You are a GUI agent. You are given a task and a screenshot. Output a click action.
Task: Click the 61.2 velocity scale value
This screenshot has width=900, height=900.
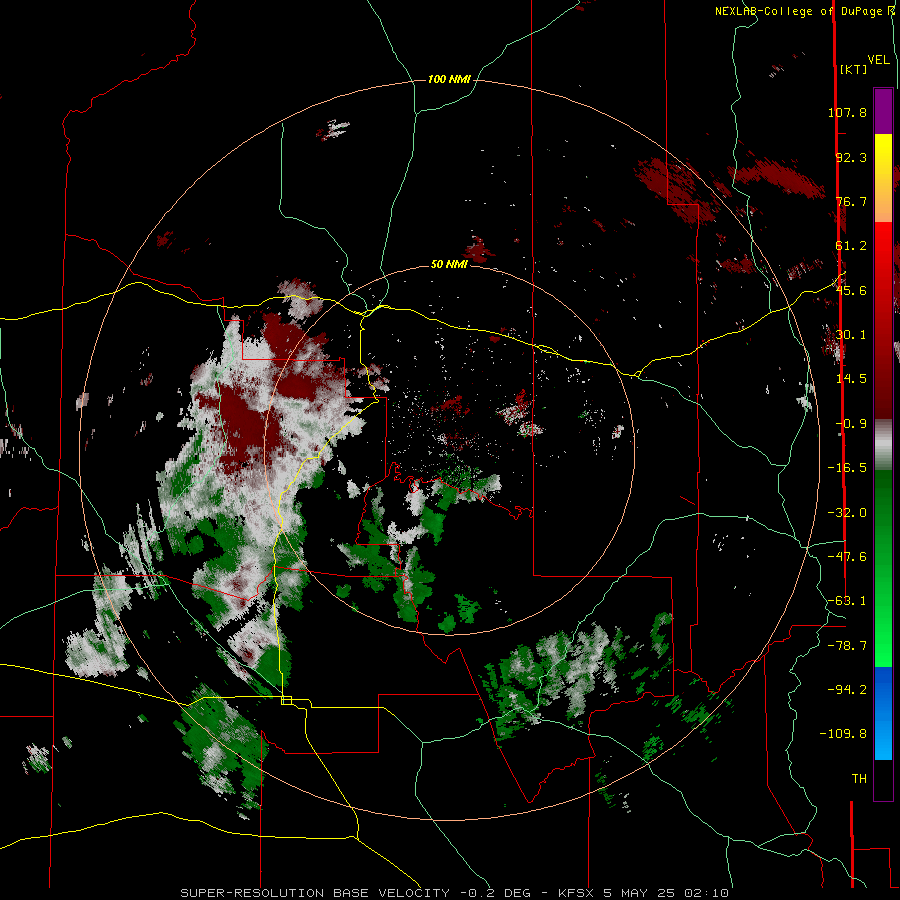851,246
